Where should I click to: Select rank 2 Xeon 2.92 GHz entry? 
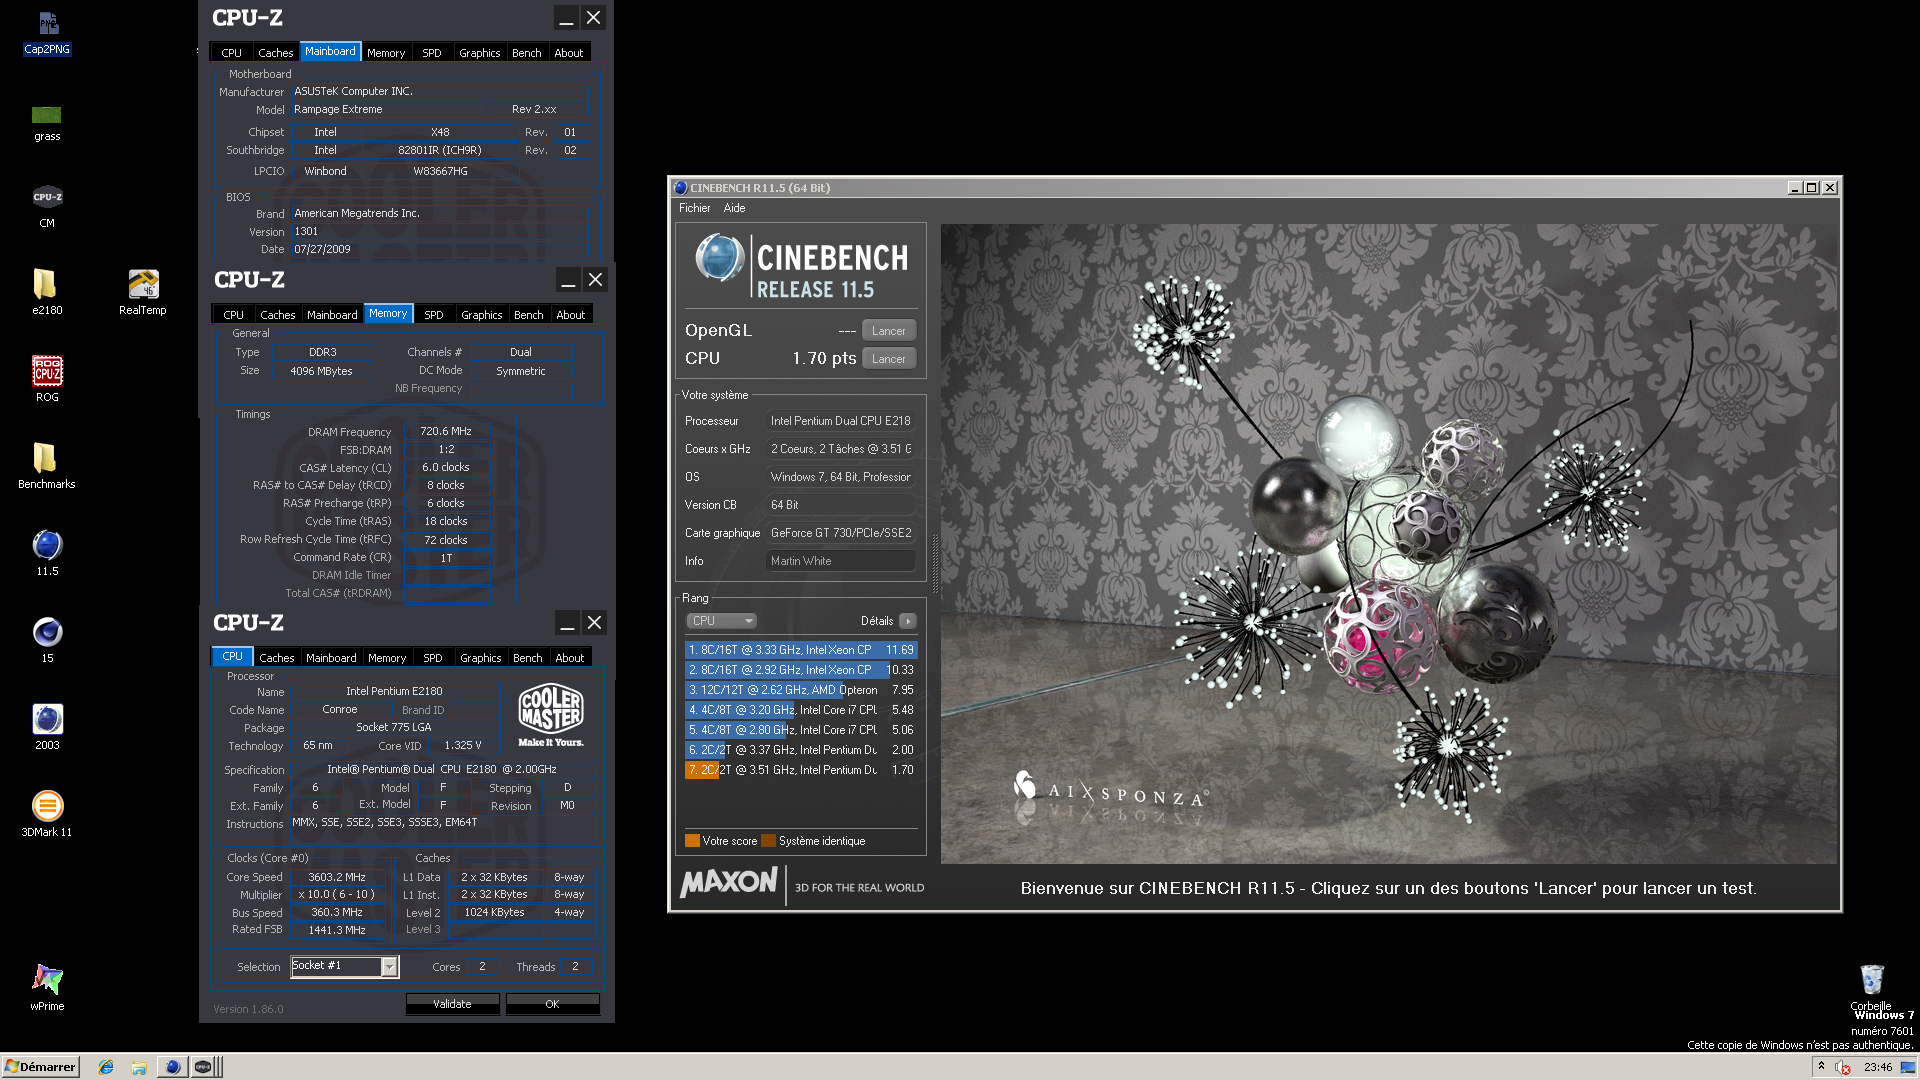[x=801, y=670]
